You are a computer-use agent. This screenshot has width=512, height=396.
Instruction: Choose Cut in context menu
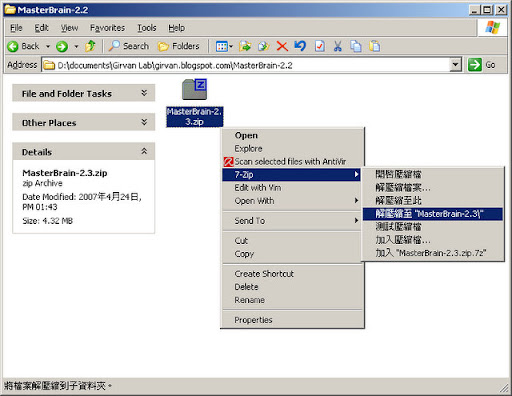292,241
